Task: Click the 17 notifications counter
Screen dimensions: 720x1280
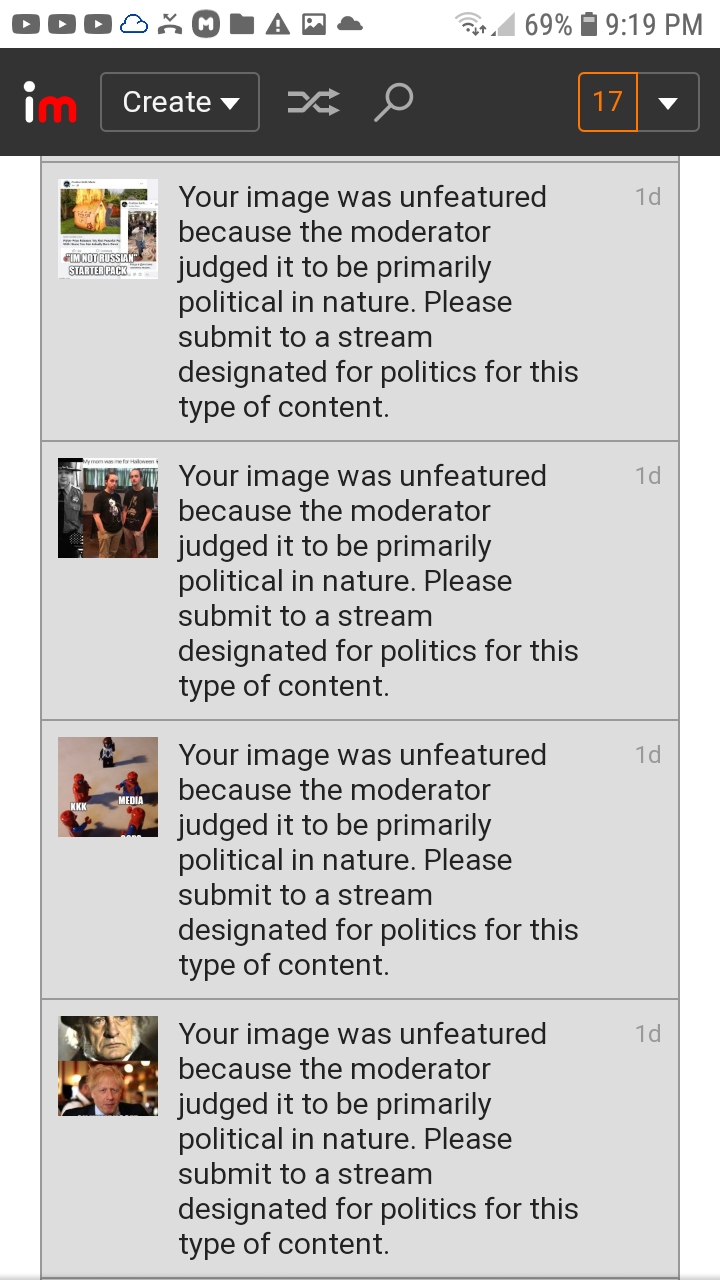Action: (608, 102)
